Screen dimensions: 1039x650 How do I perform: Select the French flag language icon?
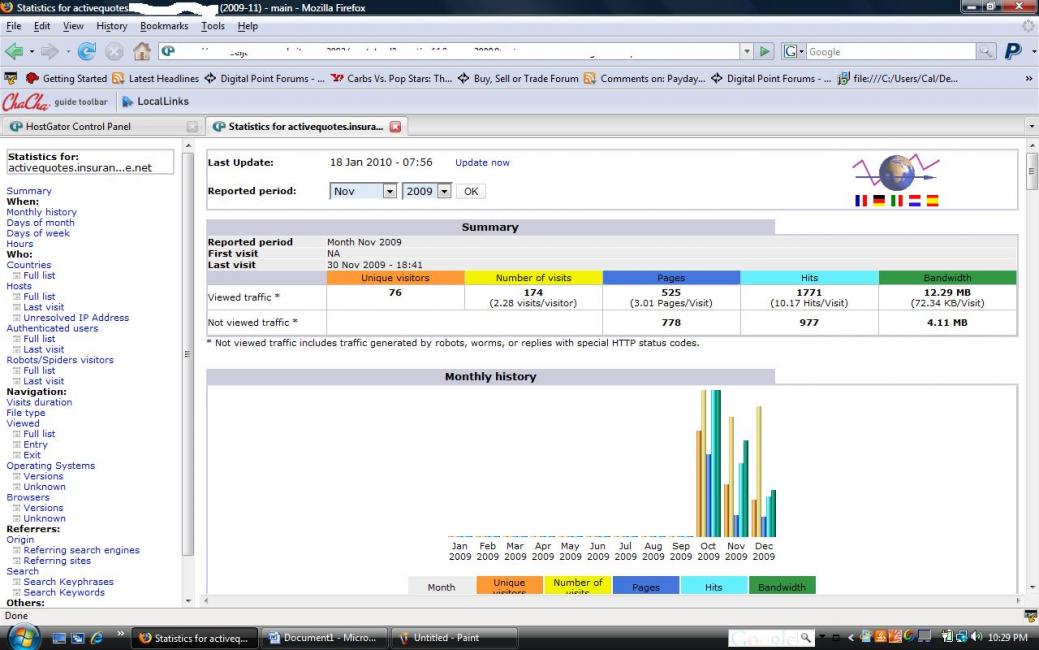[861, 200]
